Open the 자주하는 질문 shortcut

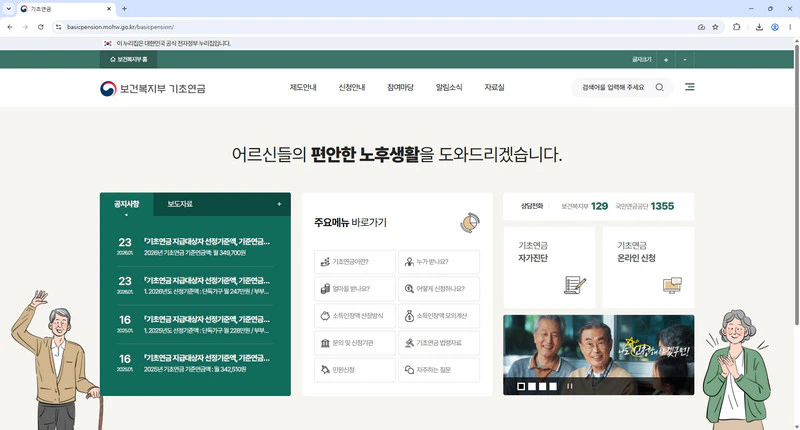coord(439,370)
